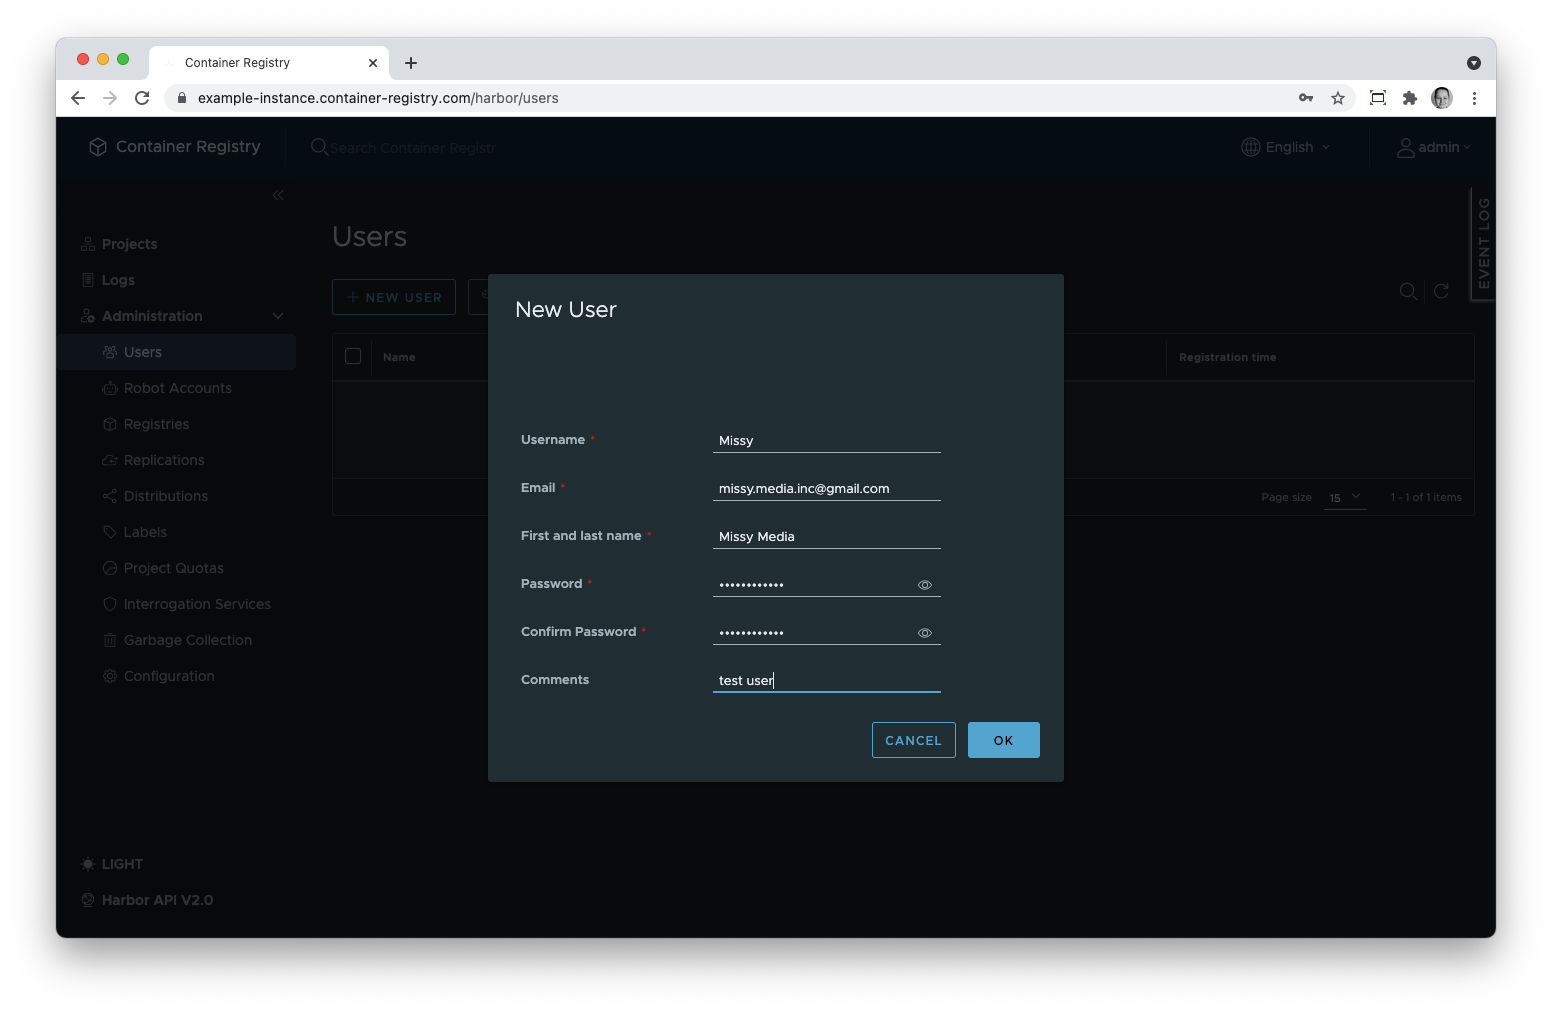
Task: Click the Username input field
Action: (827, 440)
